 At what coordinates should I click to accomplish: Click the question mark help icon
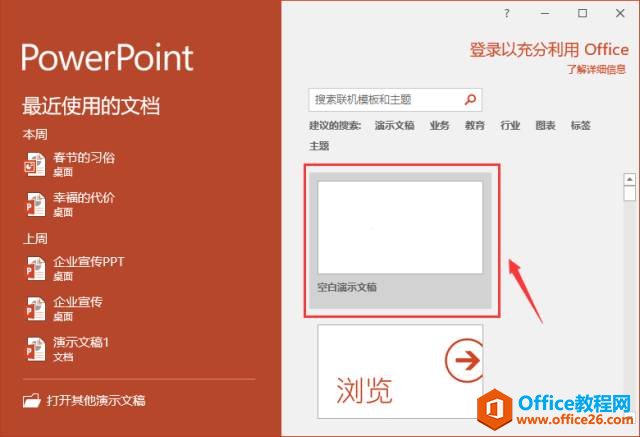pos(507,14)
